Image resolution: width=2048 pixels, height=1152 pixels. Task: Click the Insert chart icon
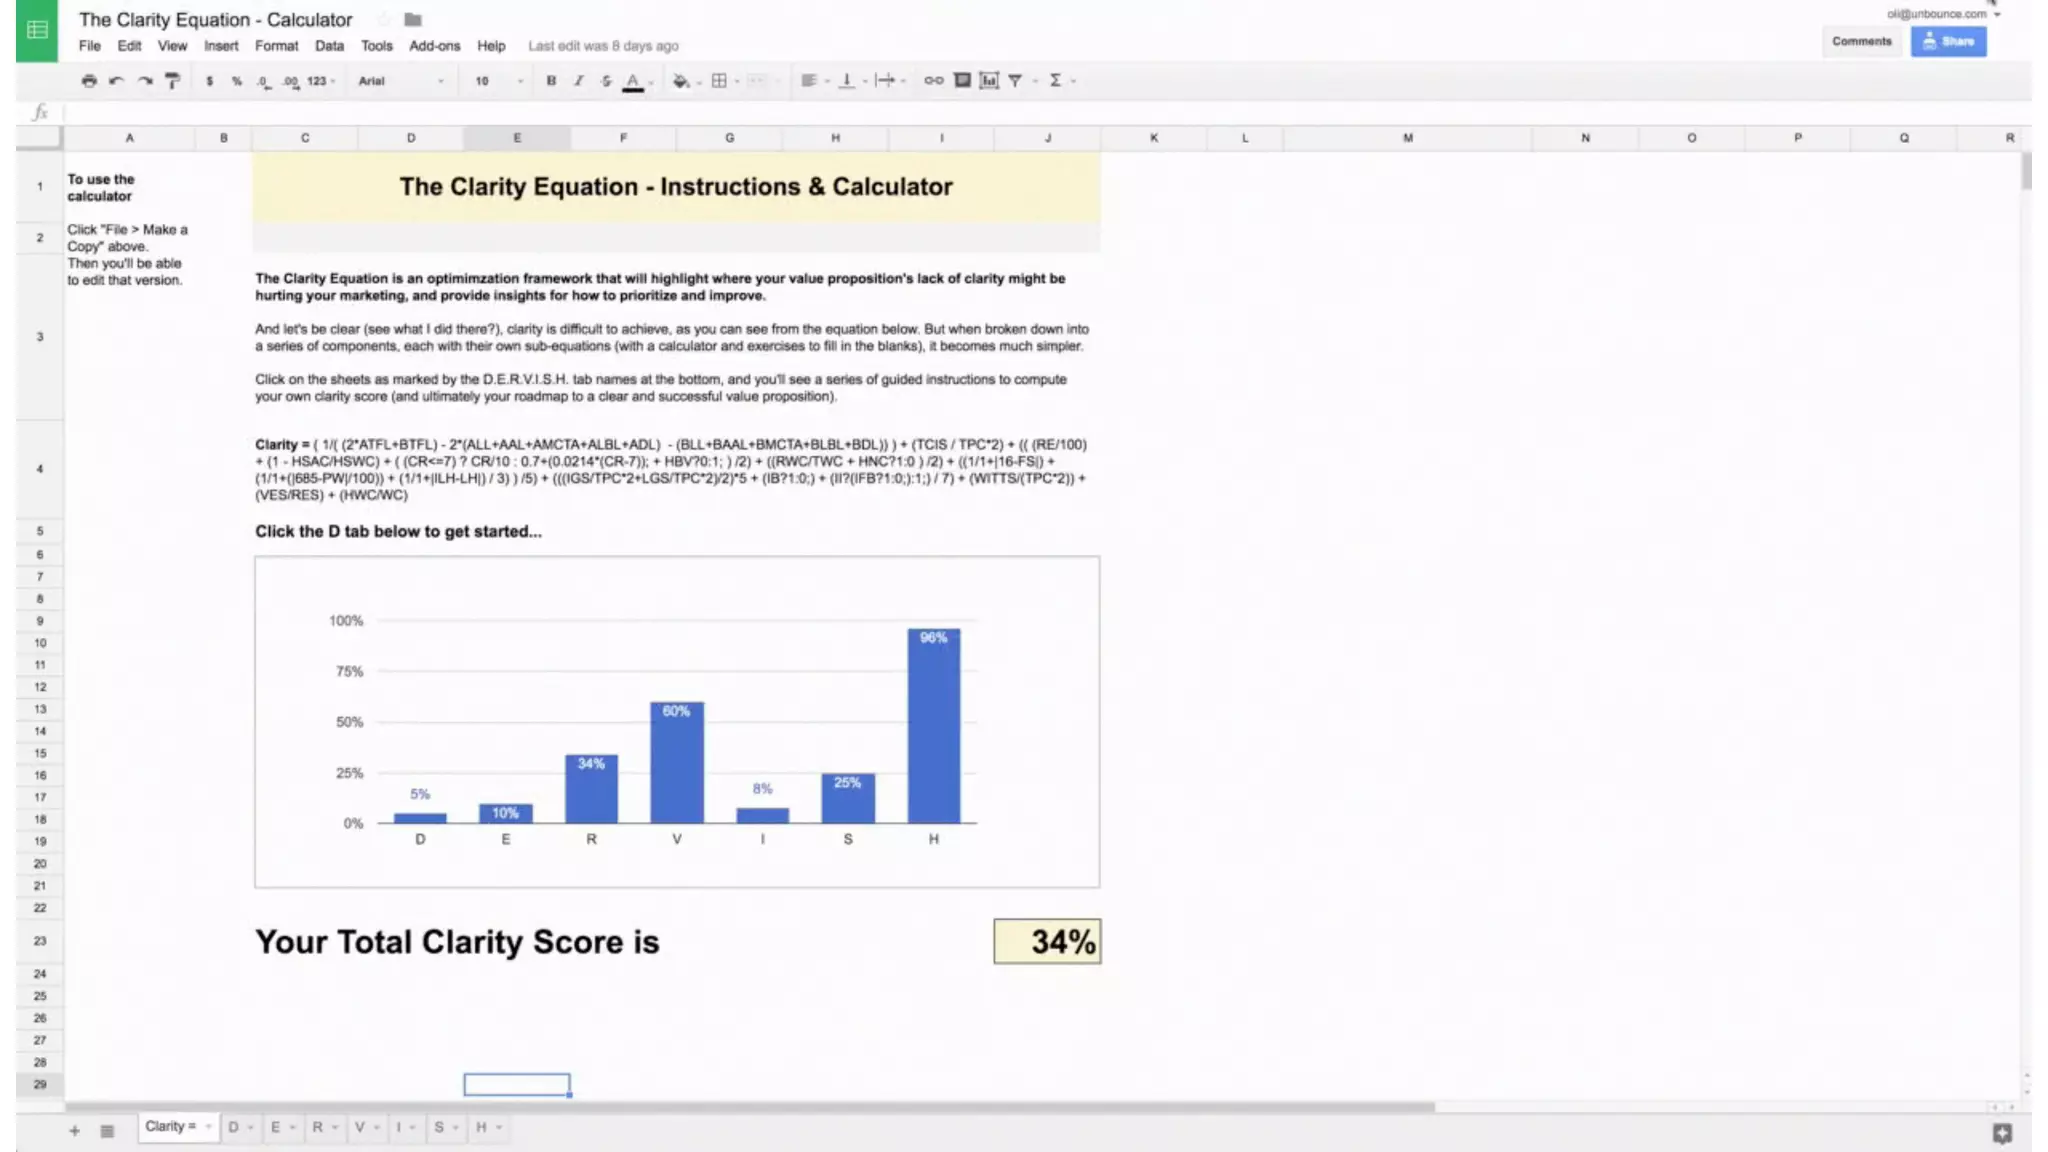point(989,81)
